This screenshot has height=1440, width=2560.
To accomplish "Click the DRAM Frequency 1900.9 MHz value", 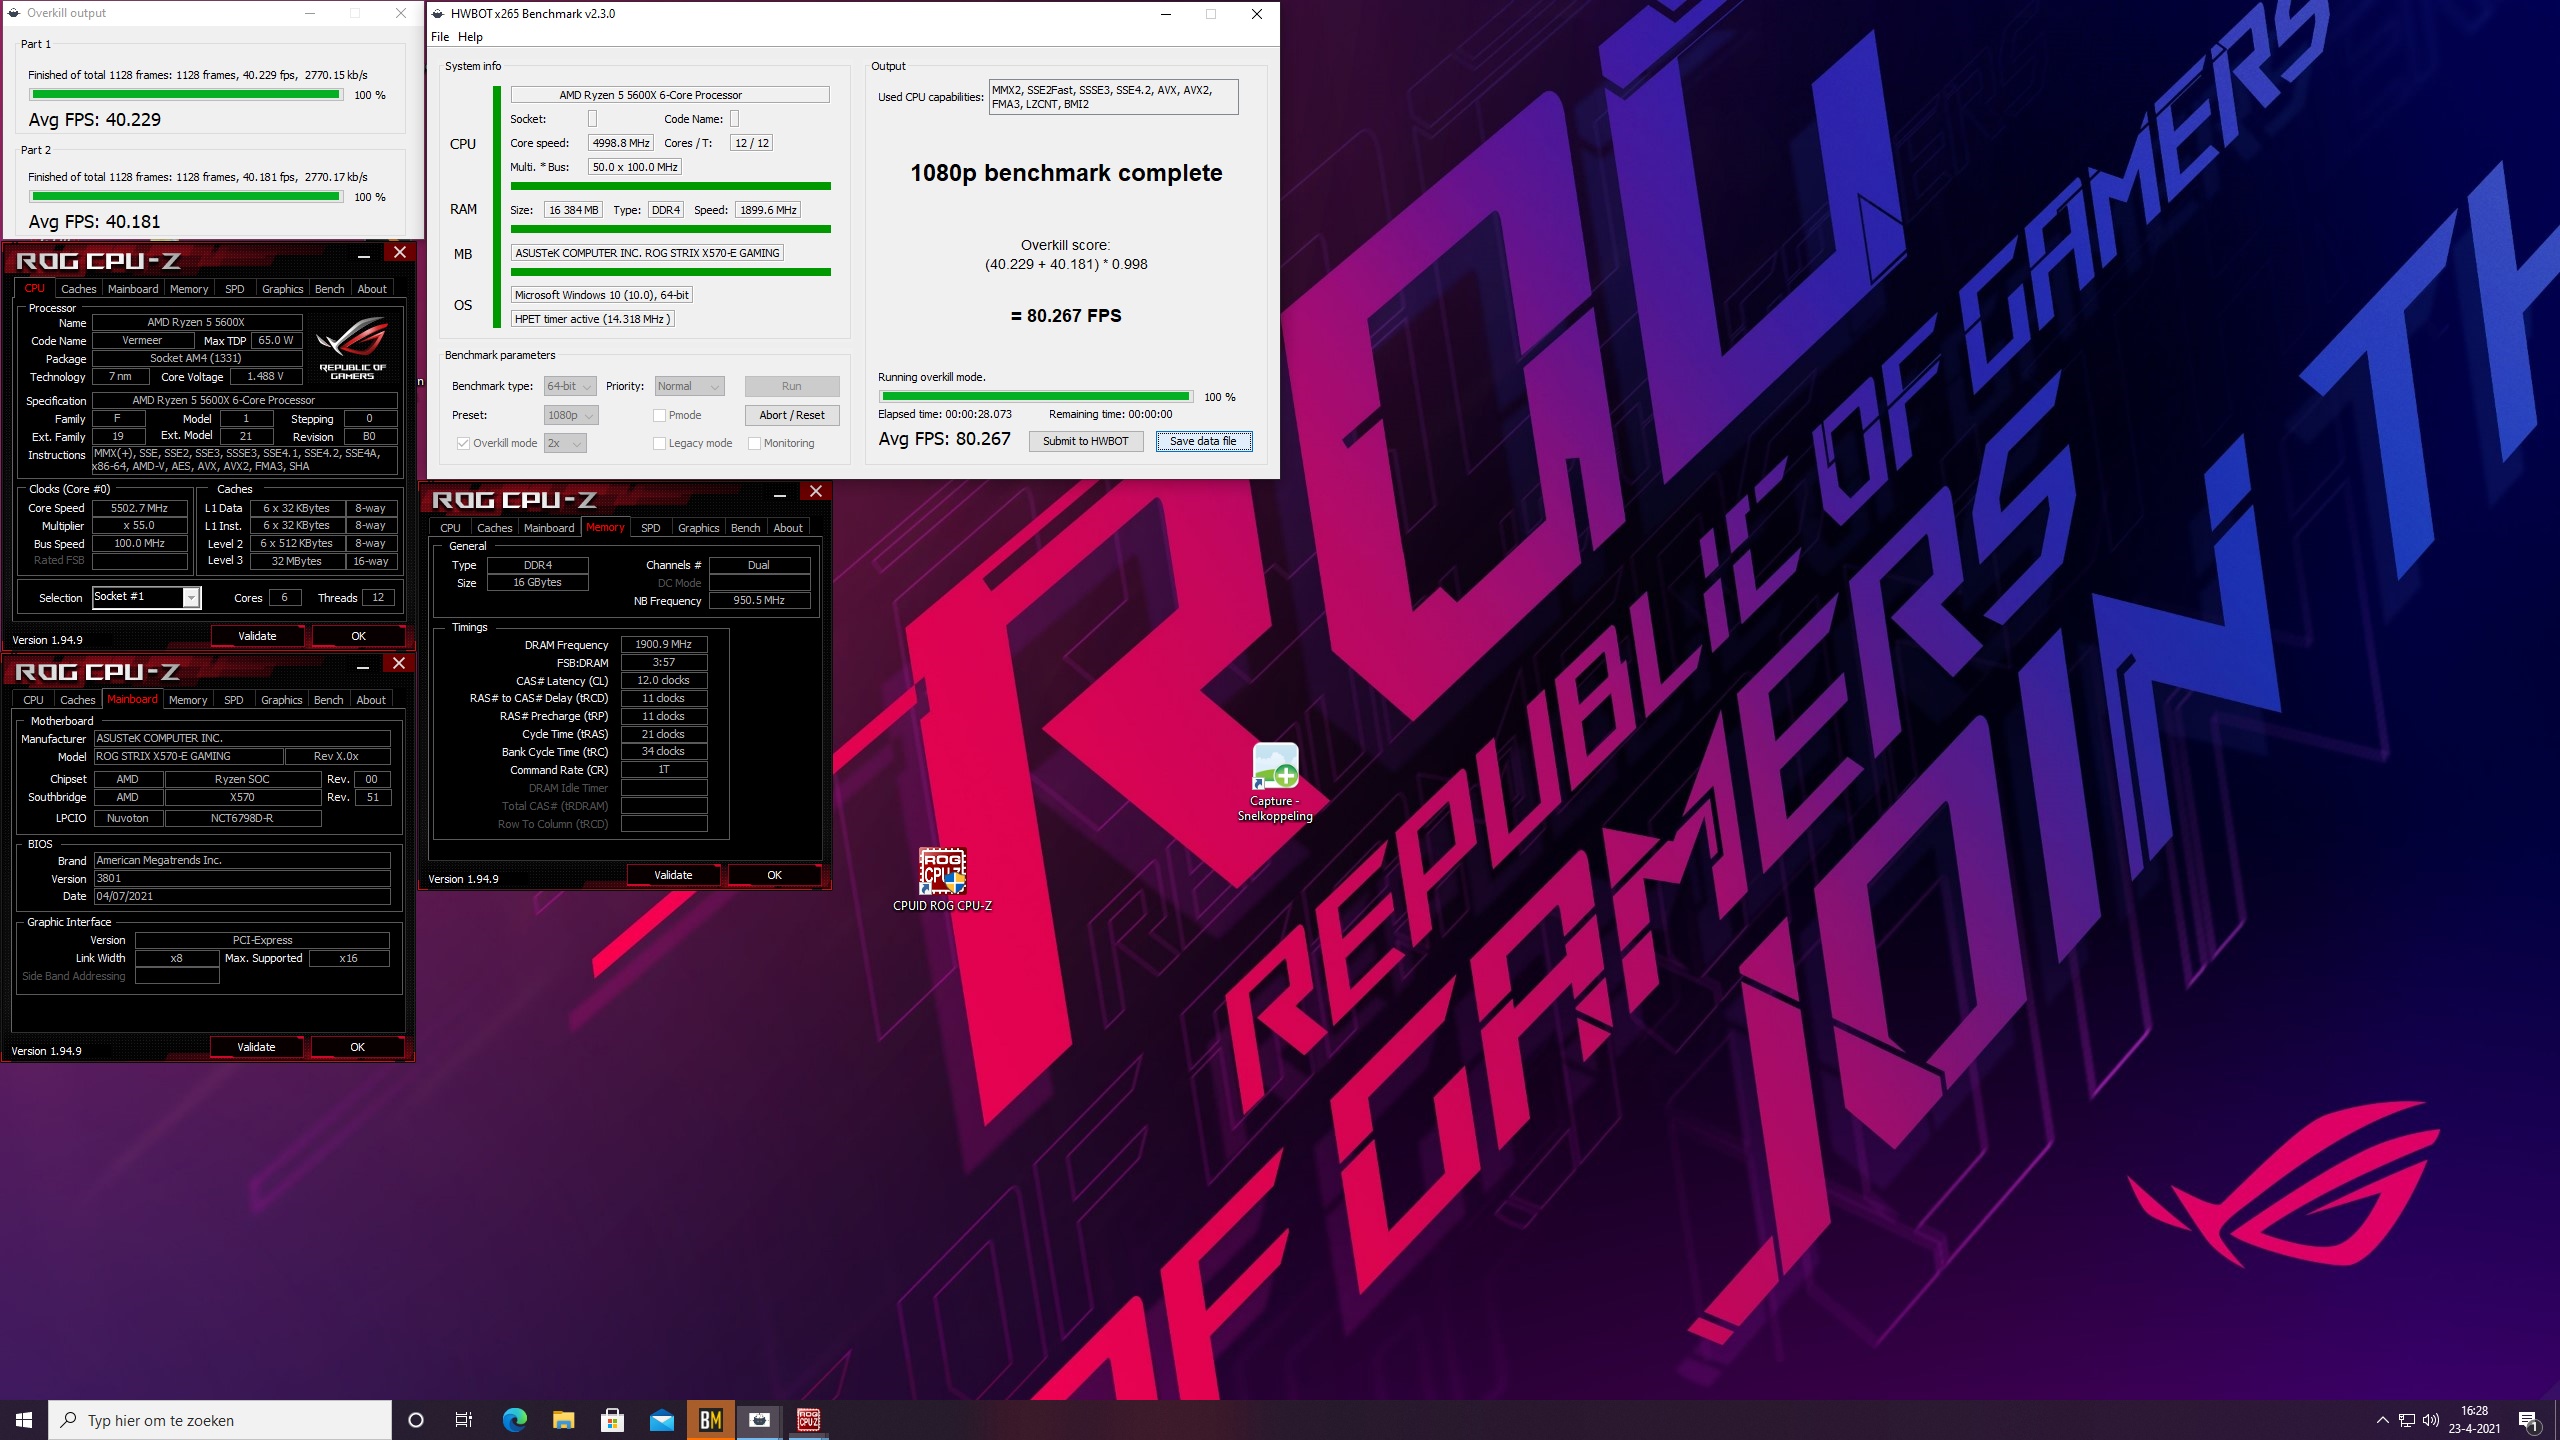I will (664, 645).
